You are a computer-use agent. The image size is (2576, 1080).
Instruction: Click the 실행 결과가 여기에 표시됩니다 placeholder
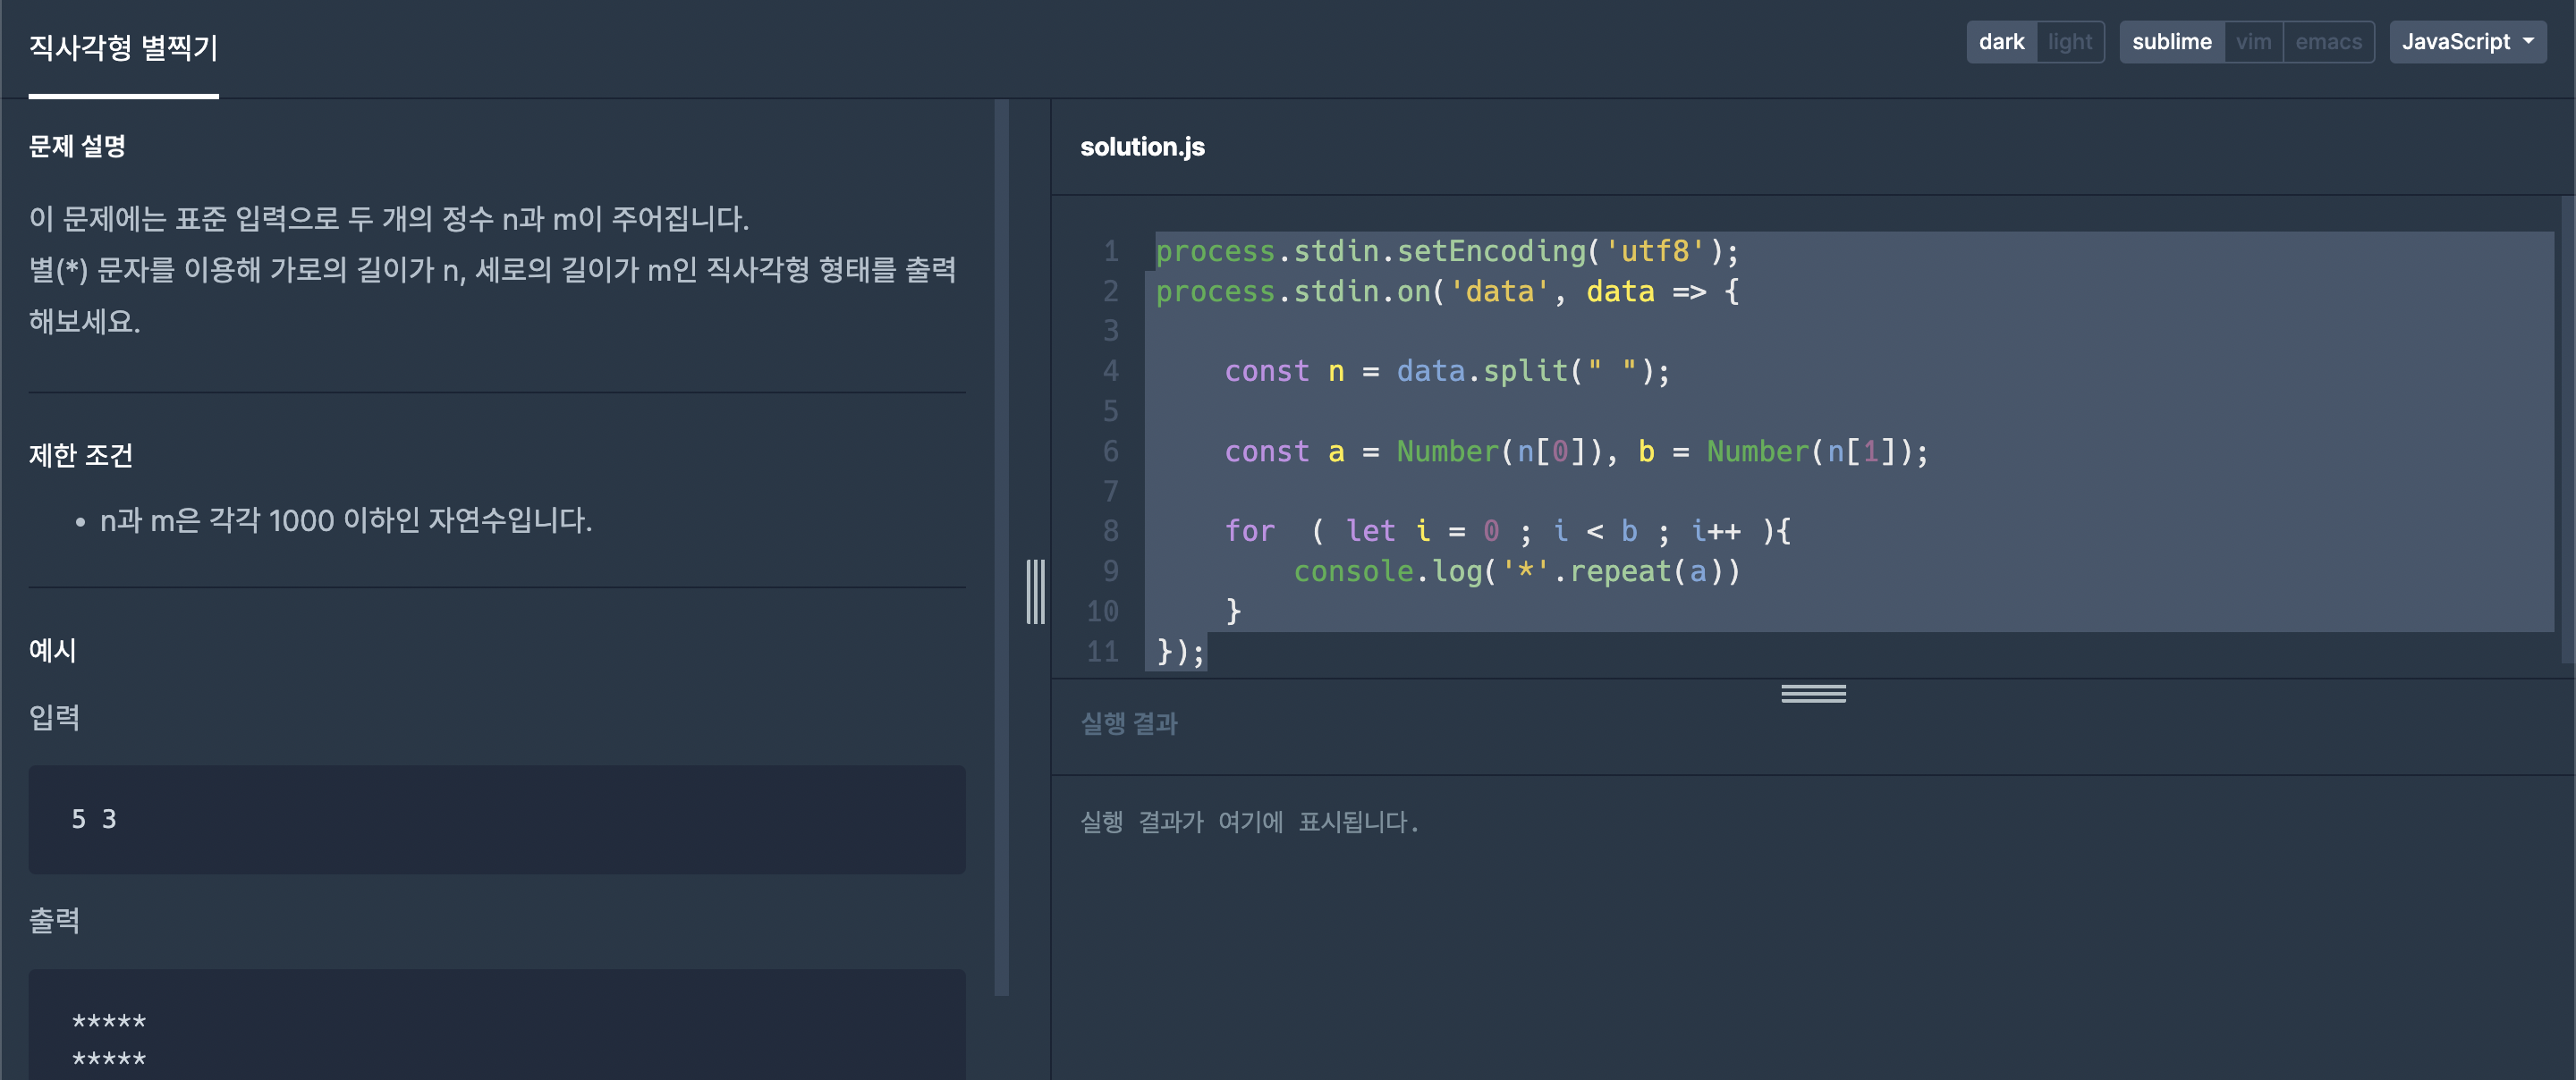point(1249,822)
